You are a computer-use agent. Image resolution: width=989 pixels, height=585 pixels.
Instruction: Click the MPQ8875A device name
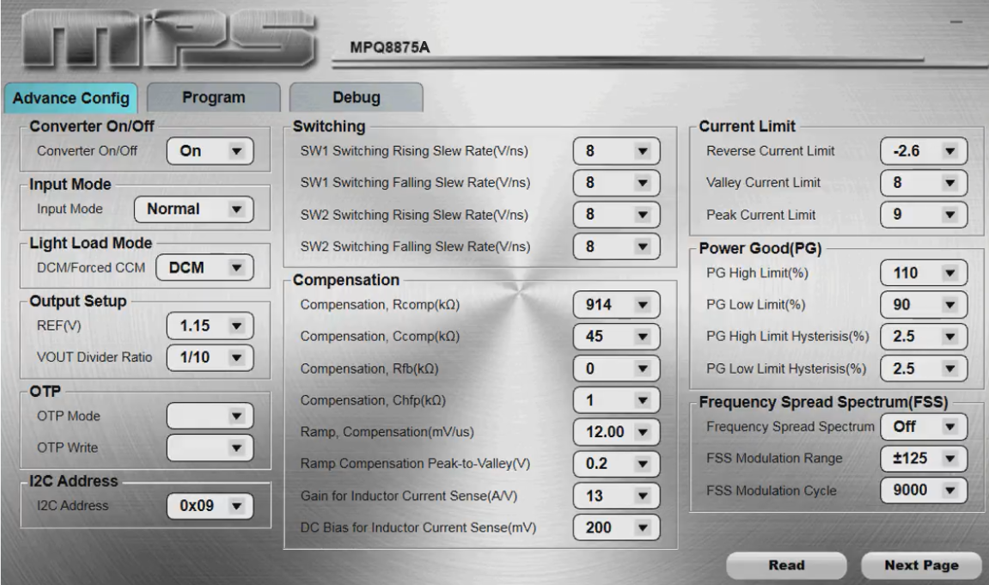[x=390, y=47]
